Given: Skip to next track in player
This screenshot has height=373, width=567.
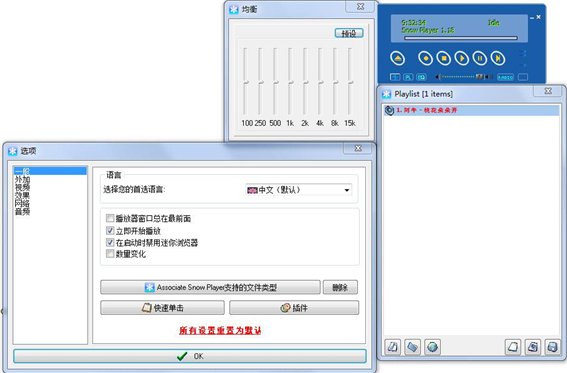Looking at the screenshot, I should tap(498, 58).
